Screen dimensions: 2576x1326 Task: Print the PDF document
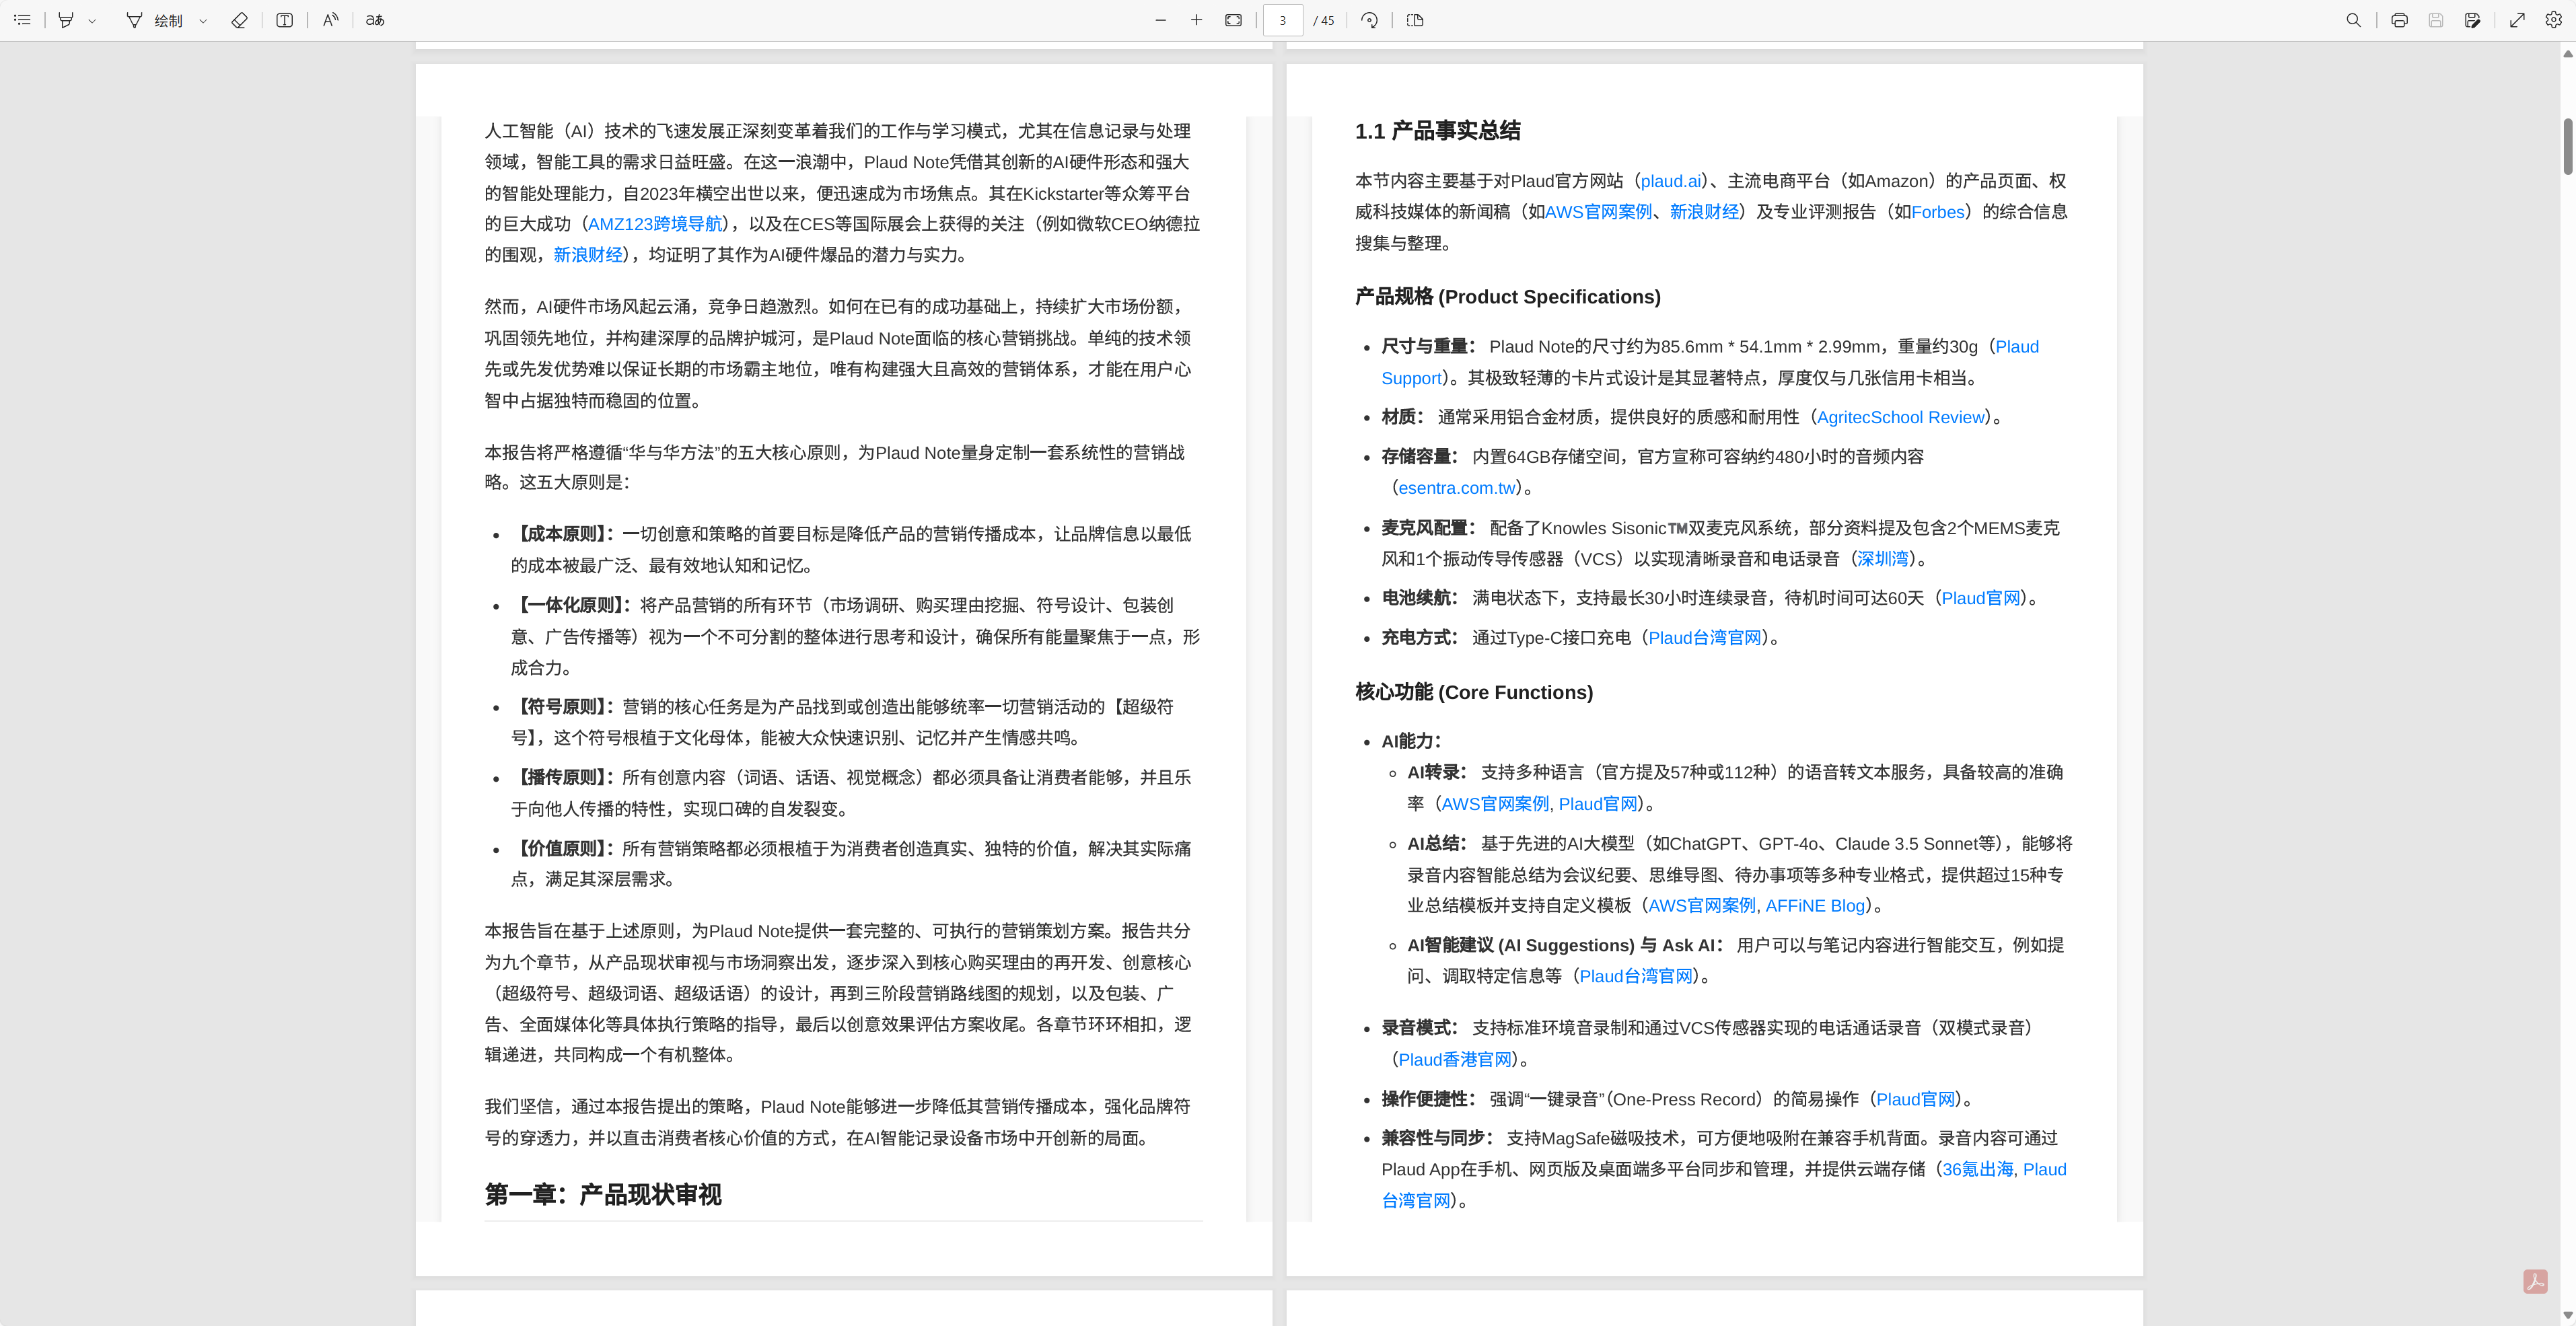(x=2399, y=20)
